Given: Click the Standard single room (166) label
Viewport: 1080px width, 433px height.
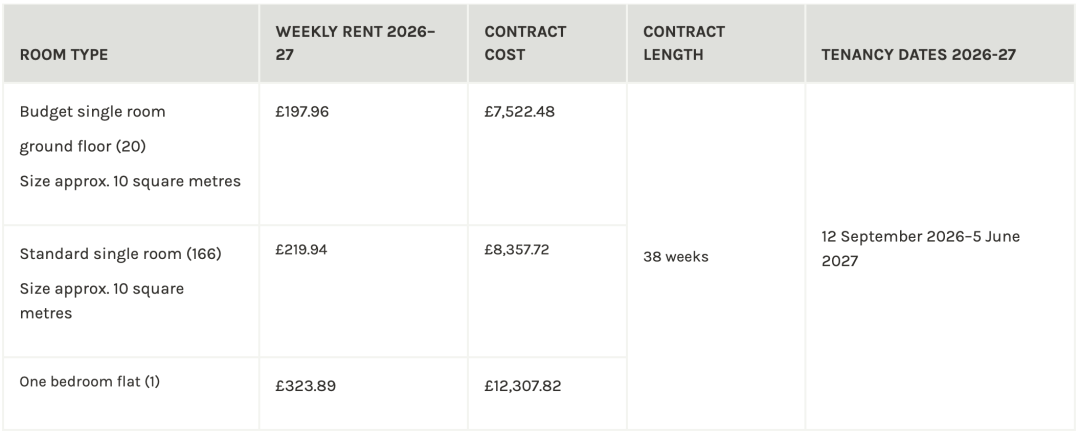Looking at the screenshot, I should (x=120, y=254).
